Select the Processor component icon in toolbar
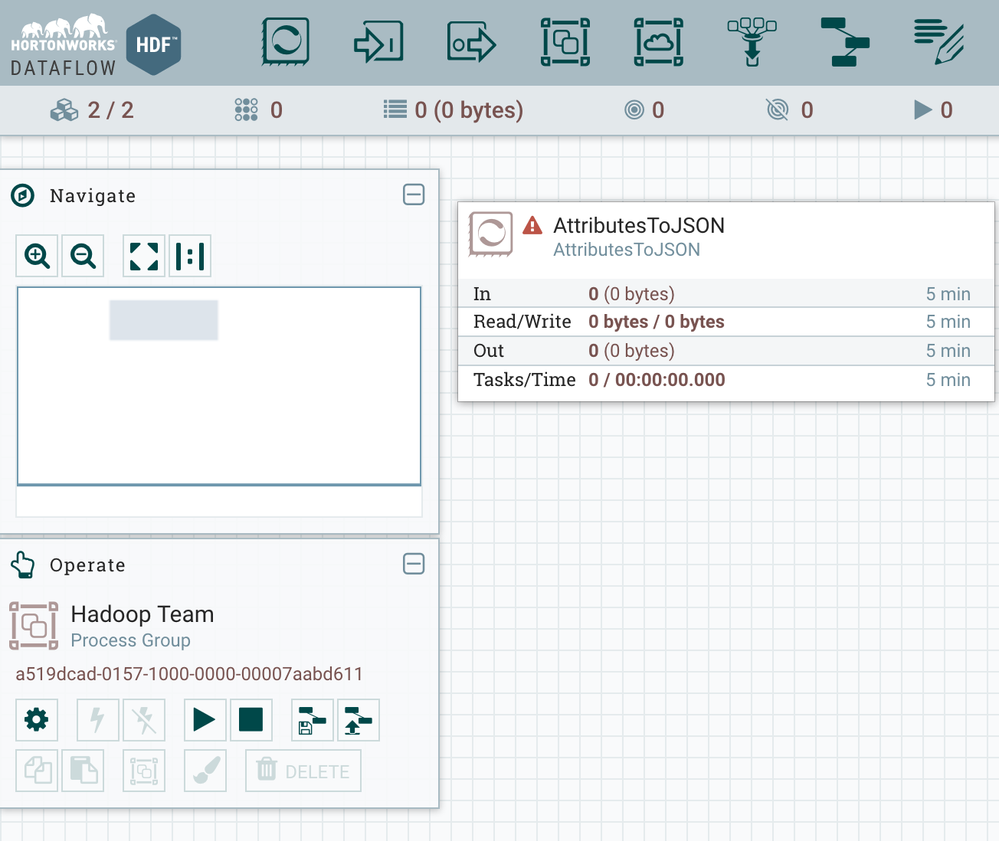Screen dimensions: 999x841 coord(285,42)
